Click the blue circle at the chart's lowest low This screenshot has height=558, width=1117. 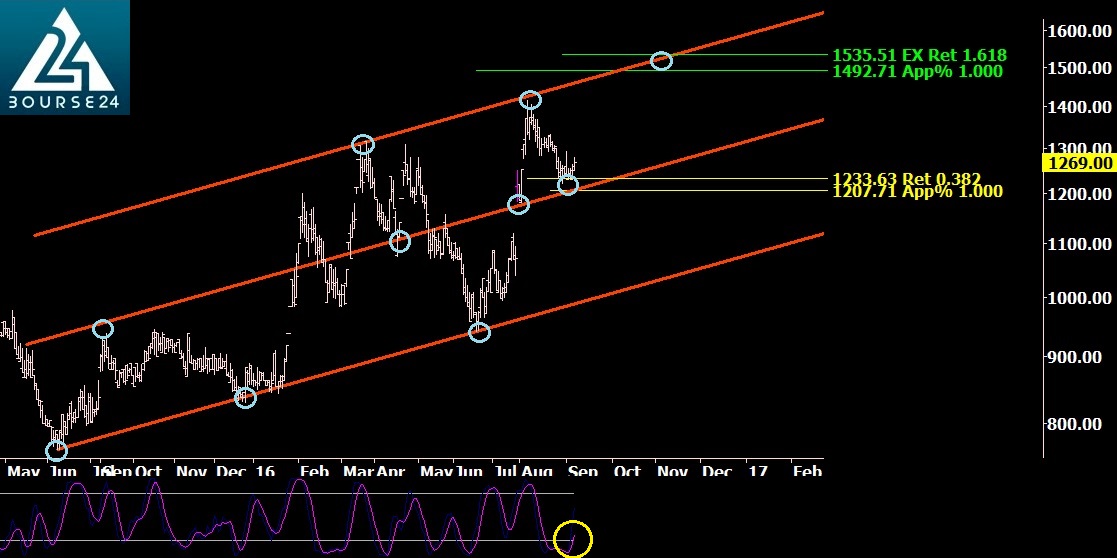point(56,450)
